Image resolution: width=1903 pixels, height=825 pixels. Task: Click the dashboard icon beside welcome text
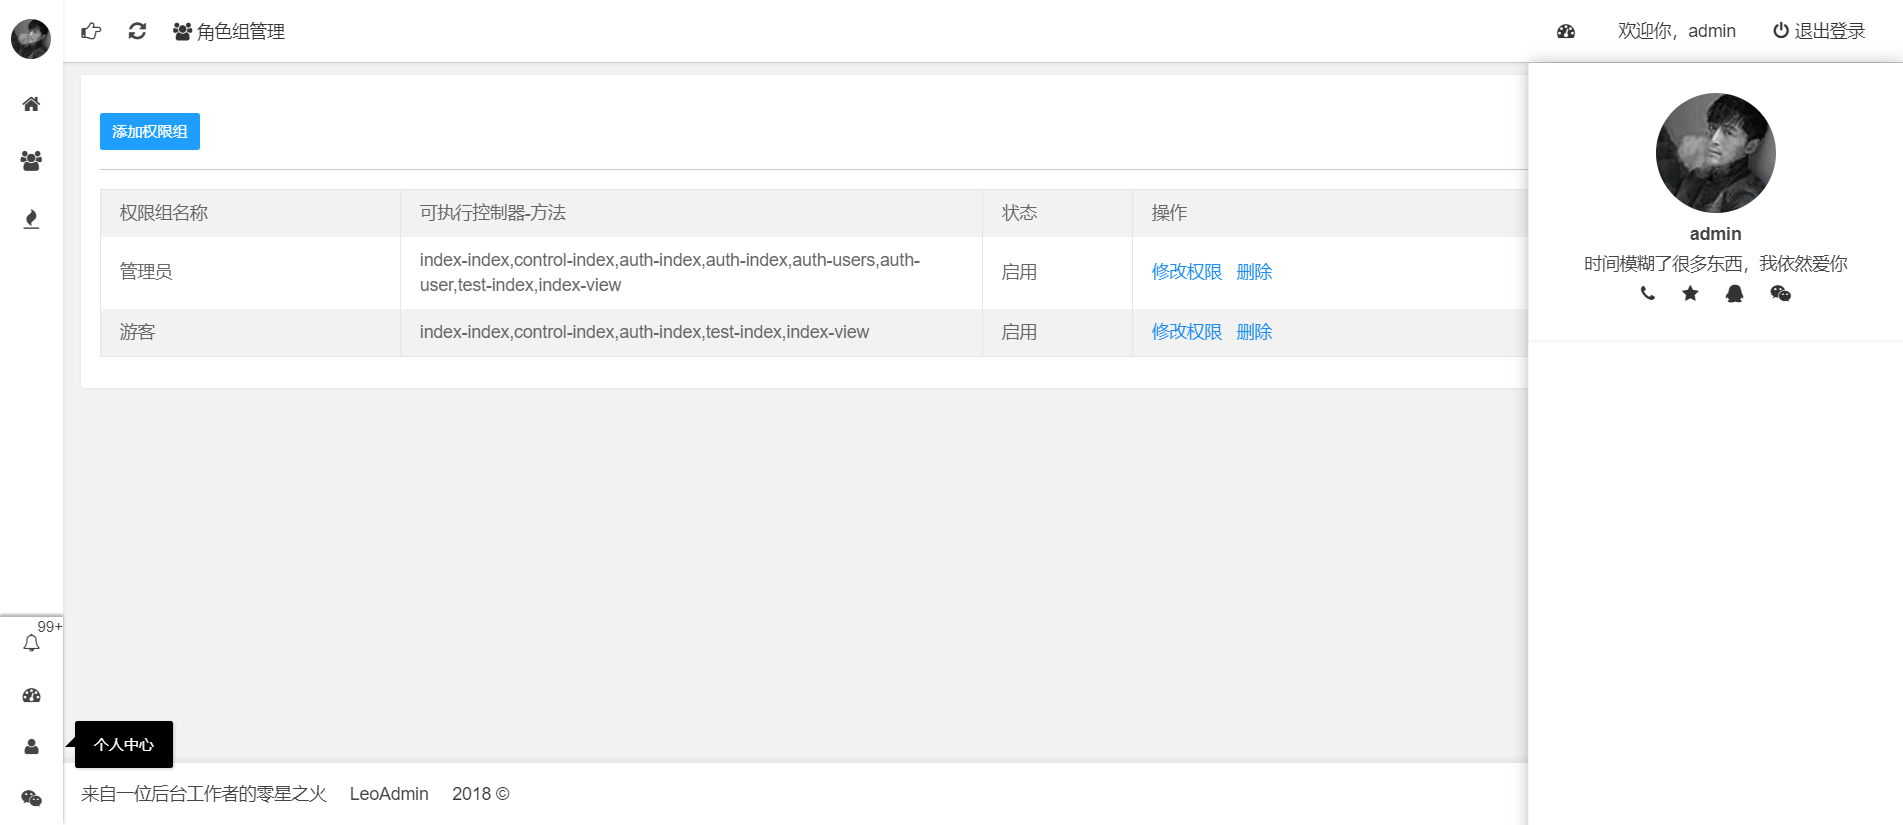click(1566, 31)
